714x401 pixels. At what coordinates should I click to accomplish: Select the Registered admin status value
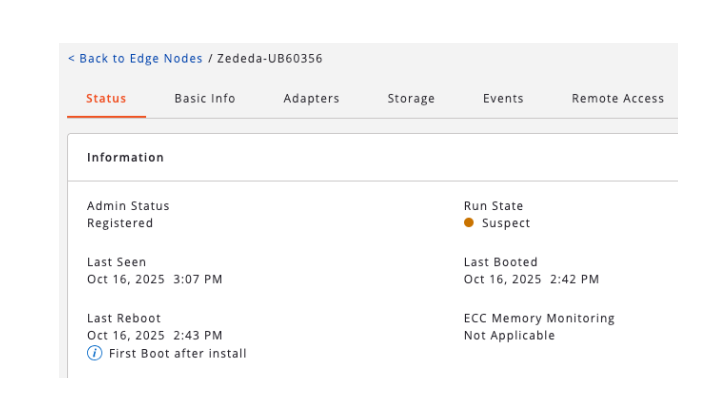pos(120,224)
